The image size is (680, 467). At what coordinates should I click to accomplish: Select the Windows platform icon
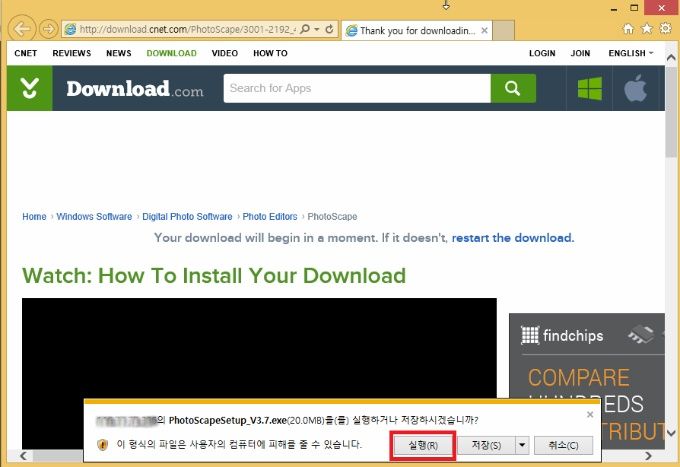(x=590, y=88)
